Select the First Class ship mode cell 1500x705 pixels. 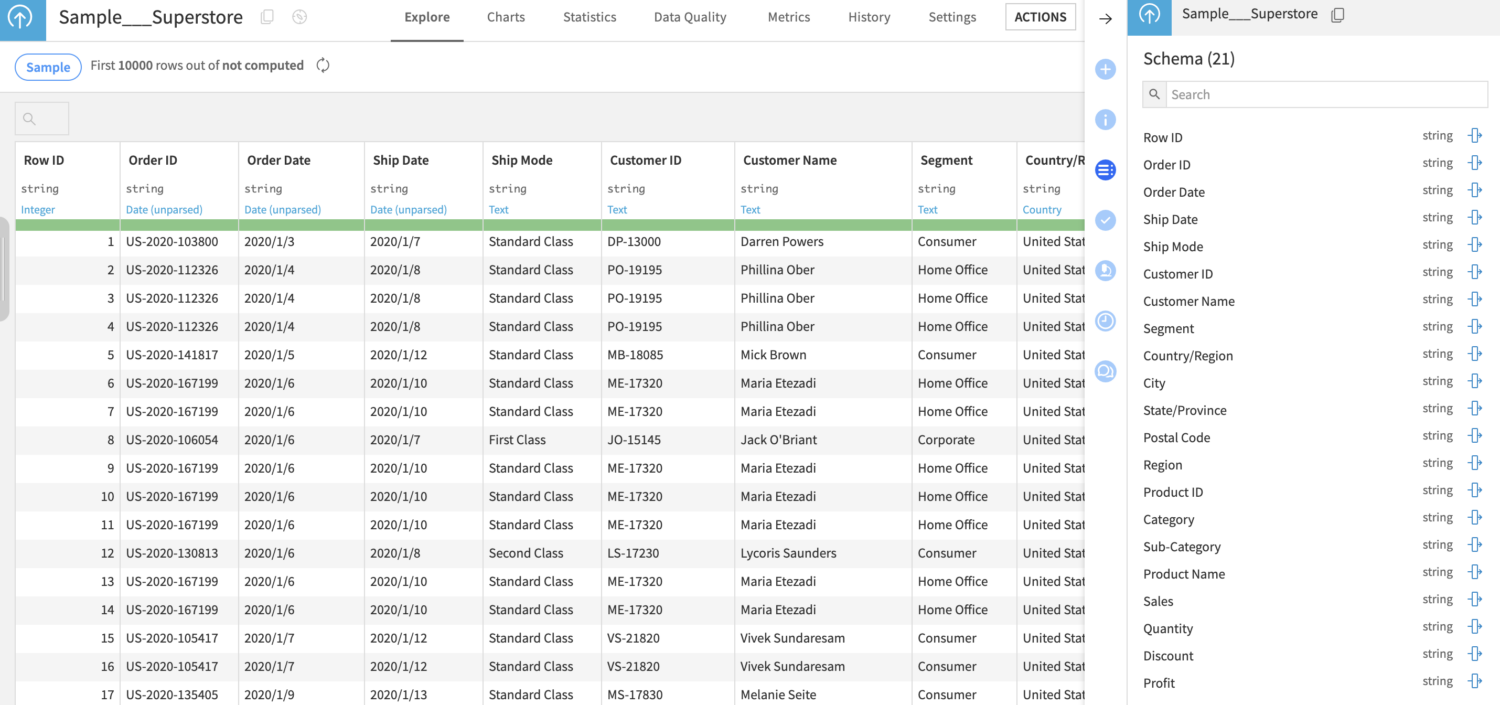tap(541, 440)
